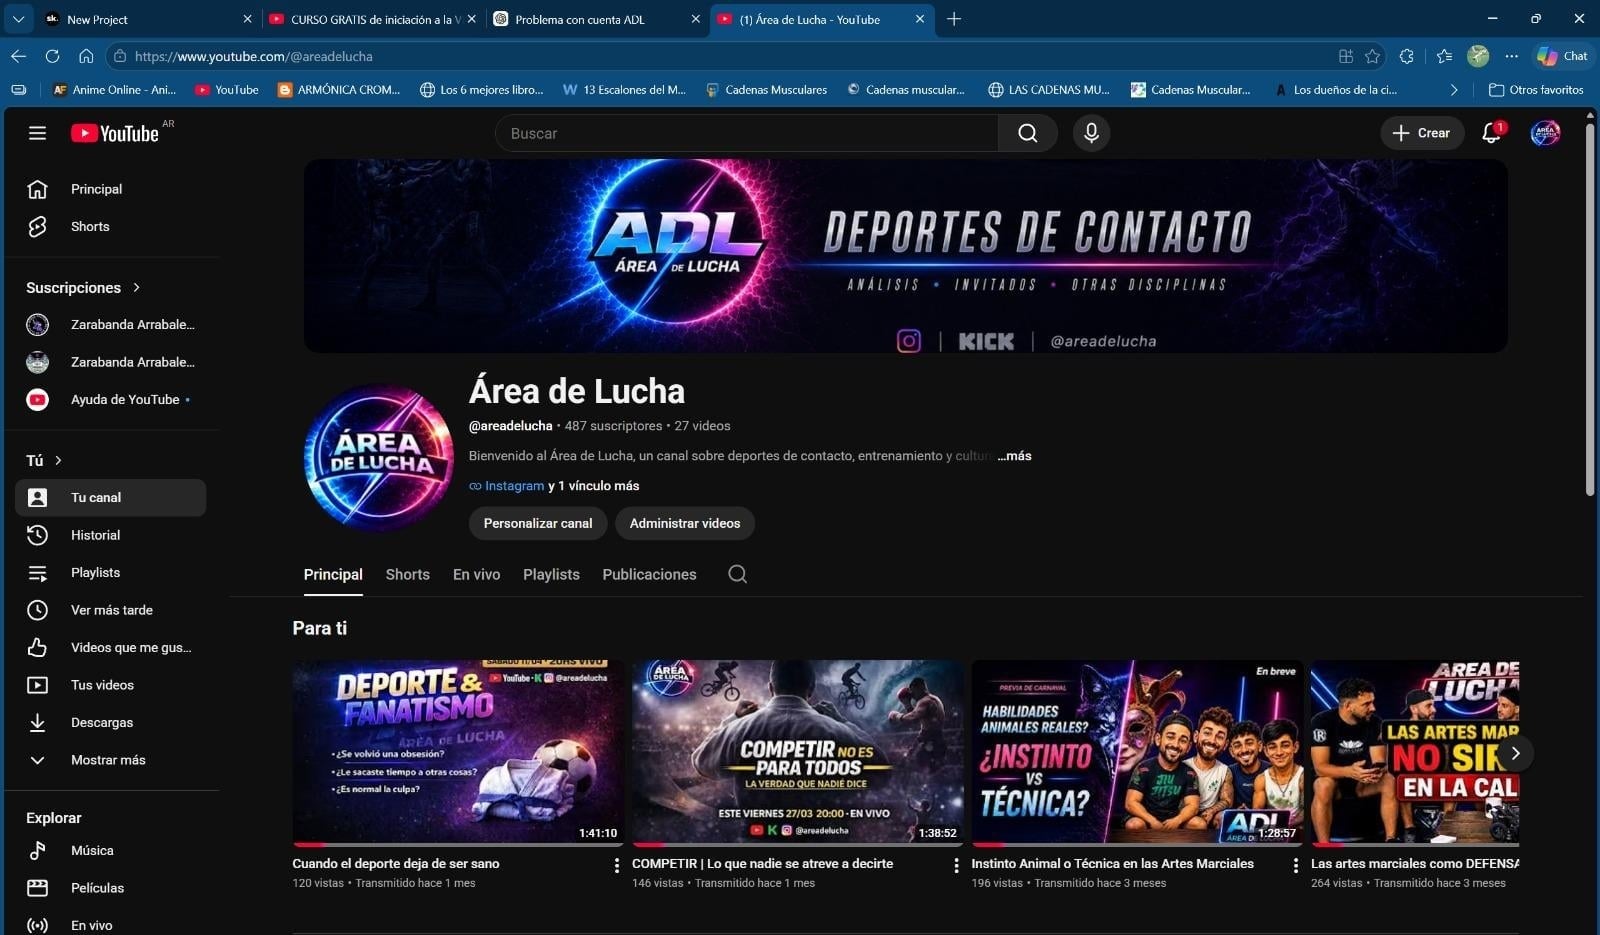Switch to 'Problema con cuenta ADL' tab

point(597,19)
